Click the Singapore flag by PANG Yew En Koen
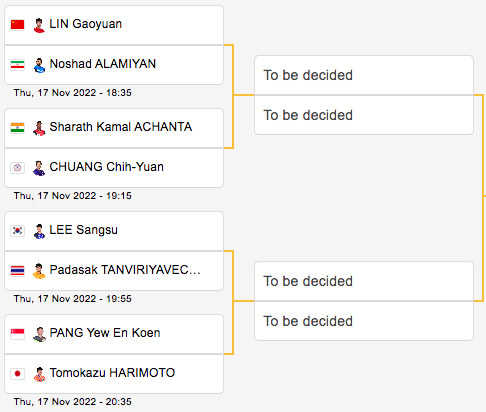 [17, 334]
